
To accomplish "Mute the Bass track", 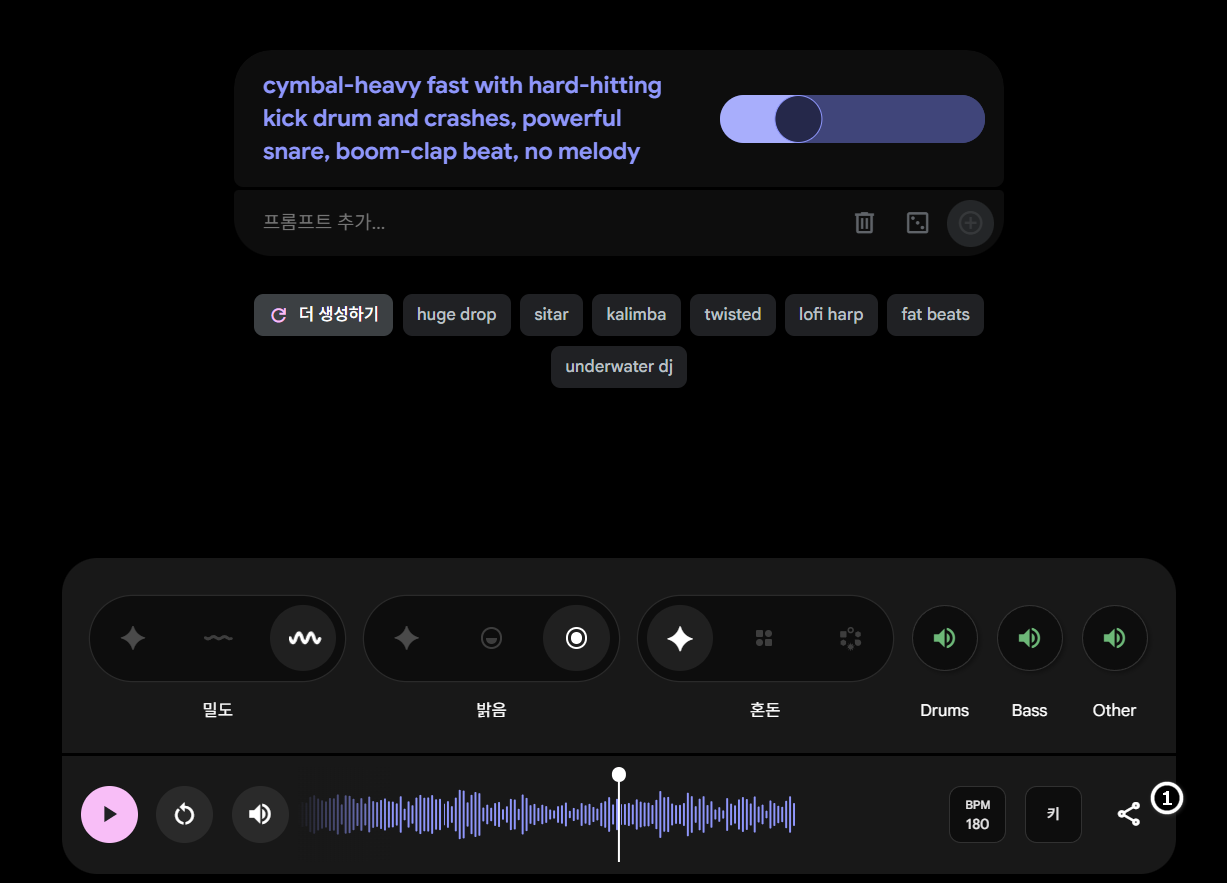I will (x=1029, y=638).
